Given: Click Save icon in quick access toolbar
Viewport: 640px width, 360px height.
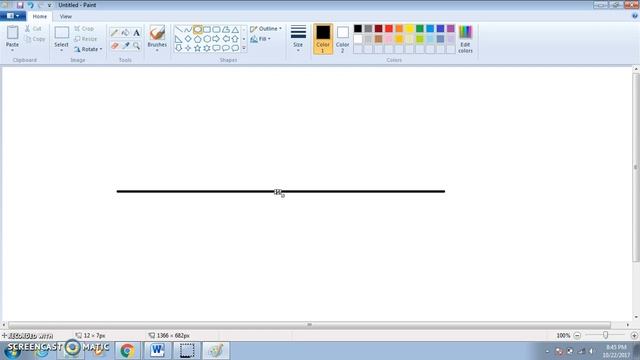Looking at the screenshot, I should (20, 5).
